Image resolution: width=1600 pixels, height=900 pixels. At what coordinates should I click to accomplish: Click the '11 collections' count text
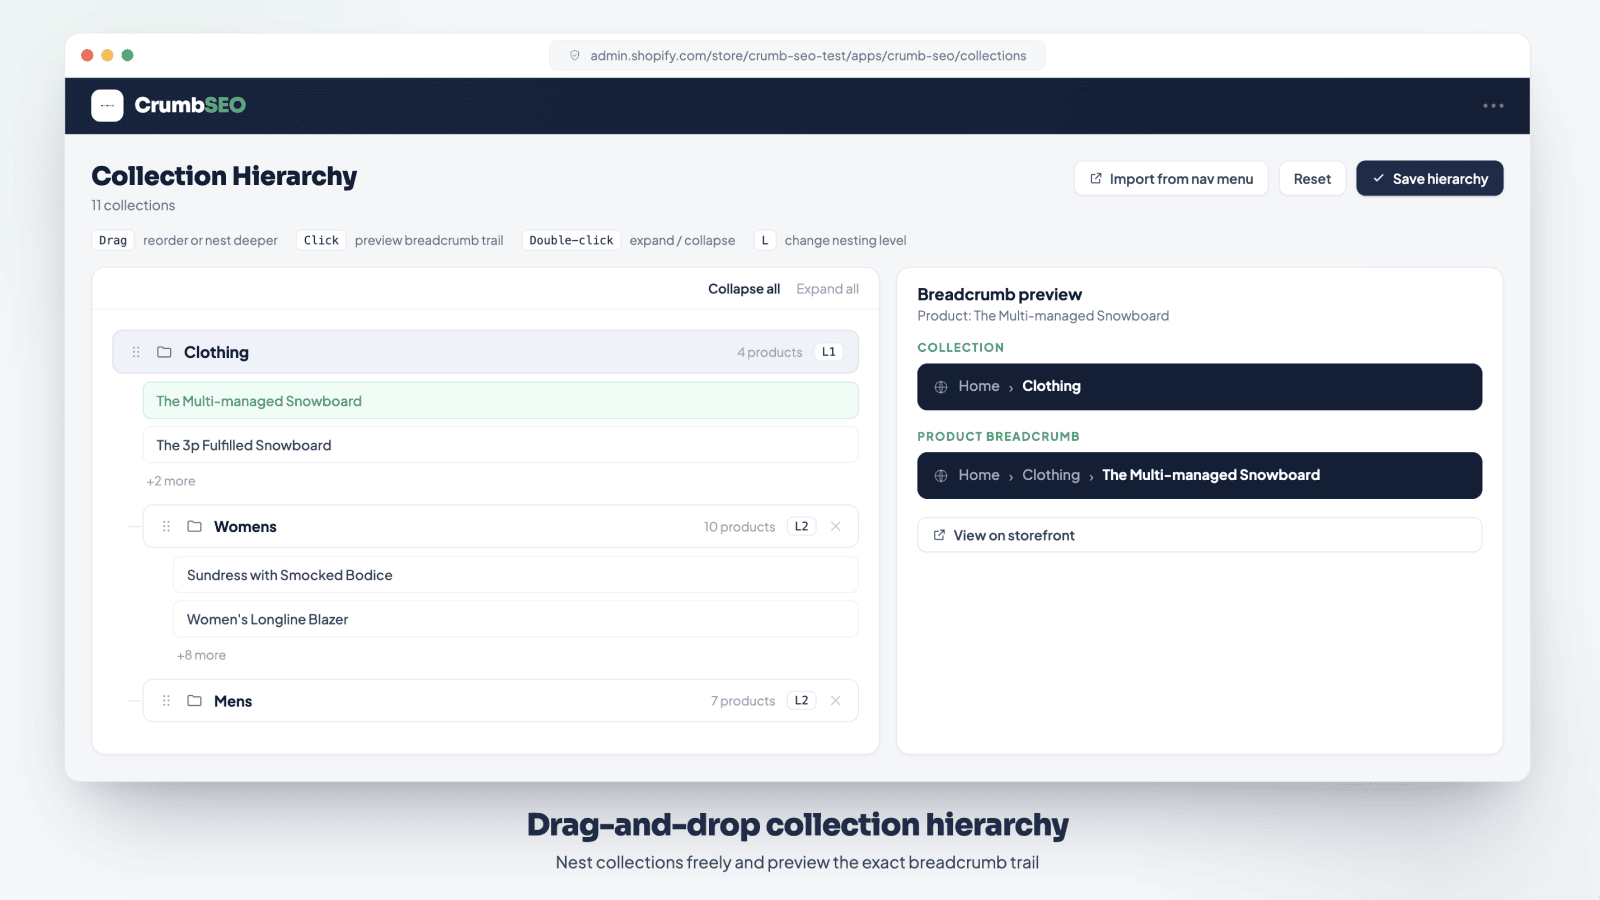click(x=133, y=205)
